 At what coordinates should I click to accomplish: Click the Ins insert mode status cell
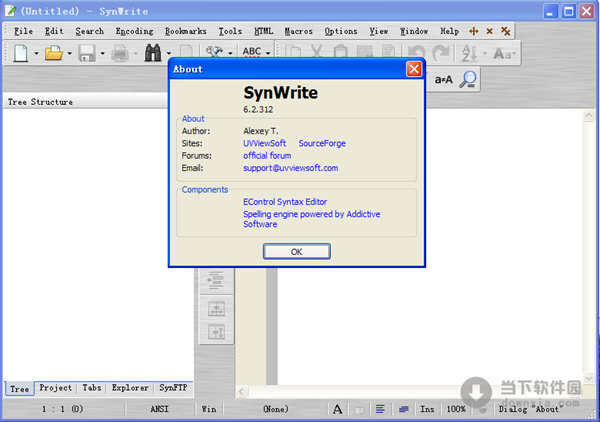[x=427, y=409]
